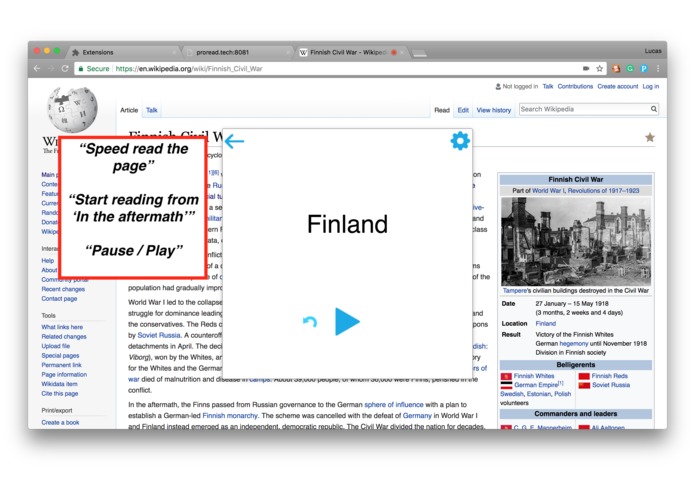Open the Finnish Reds belligerent link
This screenshot has height=494, width=695.
pos(609,376)
